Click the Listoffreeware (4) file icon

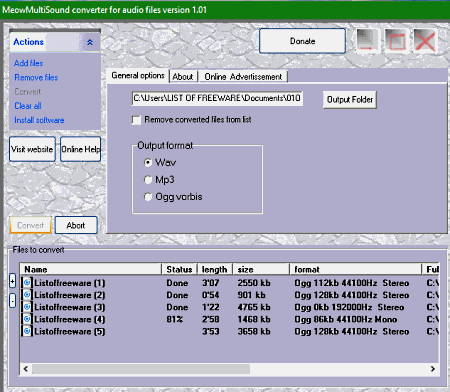click(x=27, y=319)
